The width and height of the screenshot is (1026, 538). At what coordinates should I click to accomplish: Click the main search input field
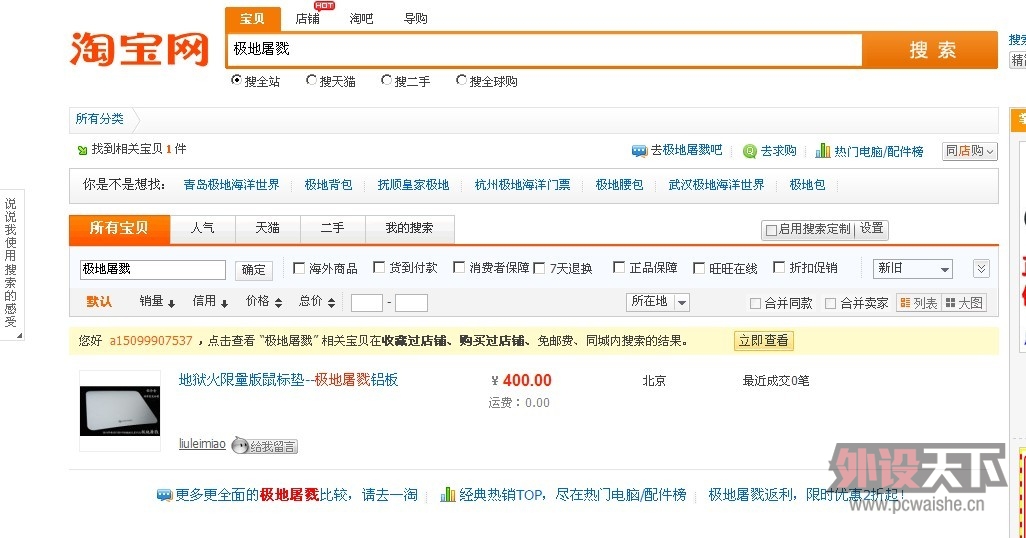tap(544, 50)
